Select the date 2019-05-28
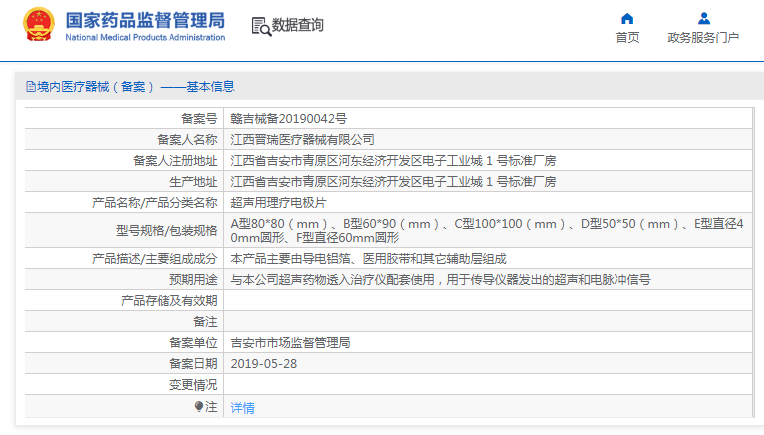The width and height of the screenshot is (764, 435). click(x=264, y=364)
